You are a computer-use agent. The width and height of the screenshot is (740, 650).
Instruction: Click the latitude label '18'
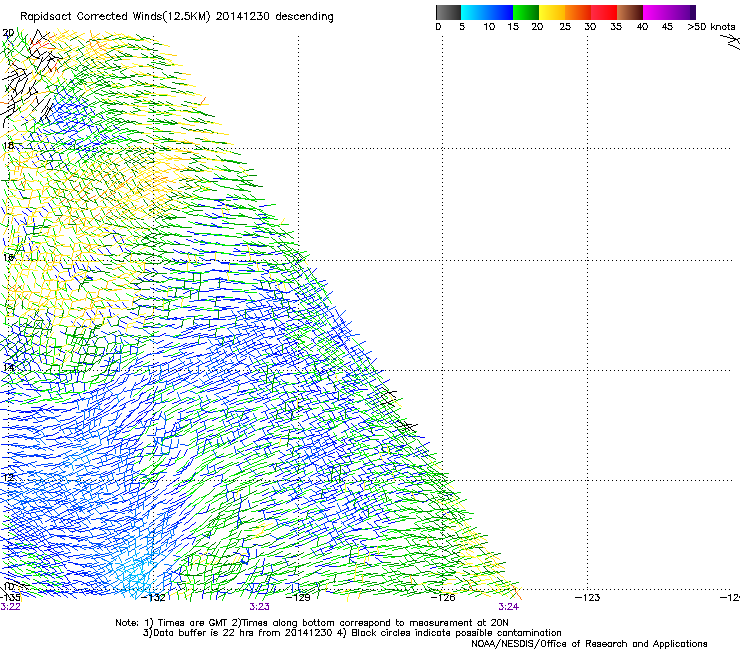[8, 145]
